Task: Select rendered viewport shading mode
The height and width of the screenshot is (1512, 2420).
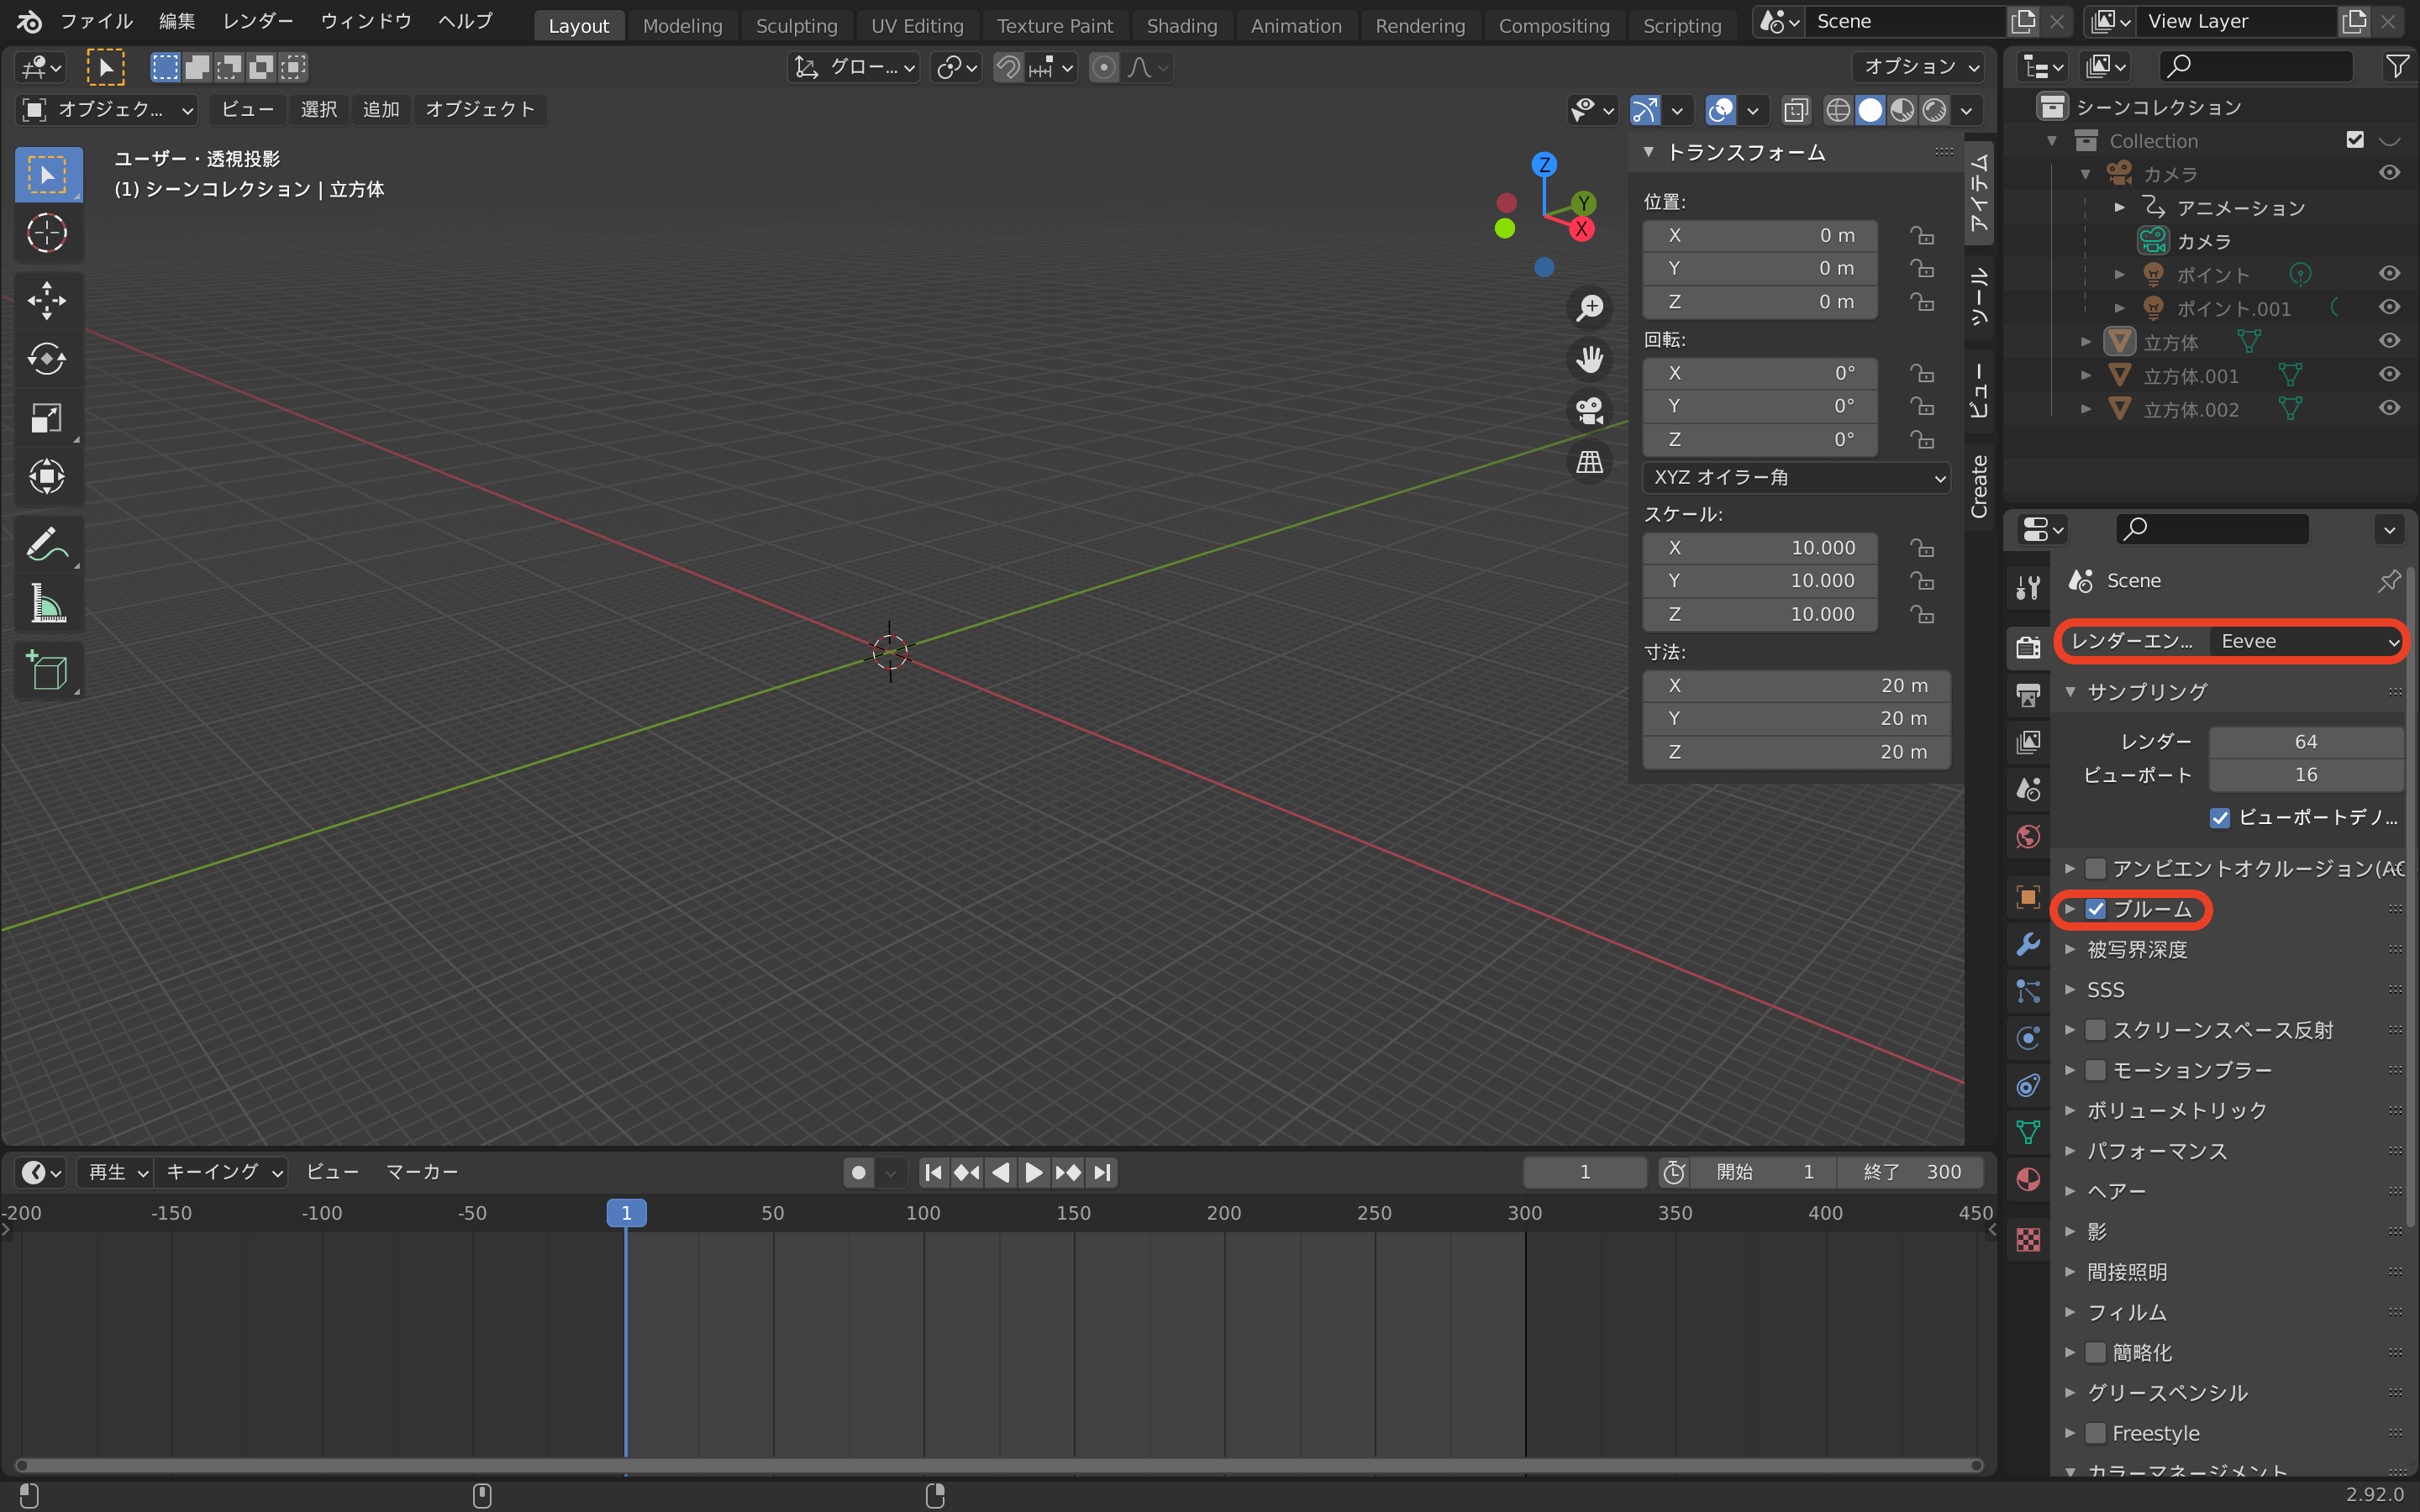Action: pos(1935,110)
